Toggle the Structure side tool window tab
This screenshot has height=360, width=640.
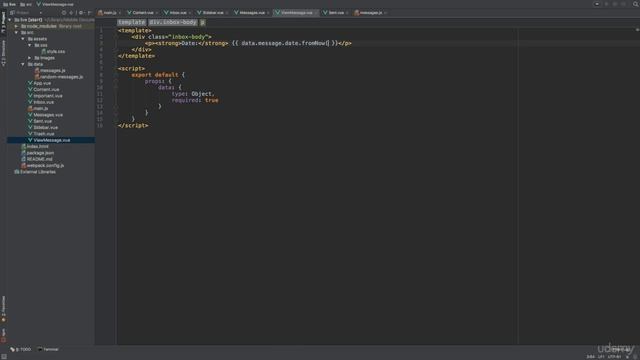pos(3,53)
